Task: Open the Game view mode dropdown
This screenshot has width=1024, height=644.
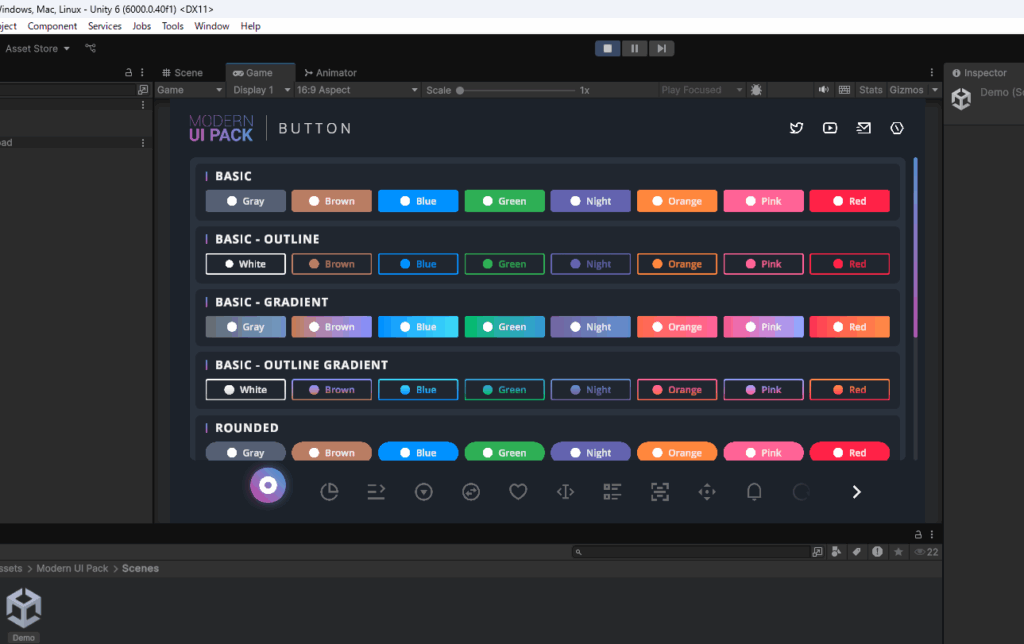Action: (189, 90)
